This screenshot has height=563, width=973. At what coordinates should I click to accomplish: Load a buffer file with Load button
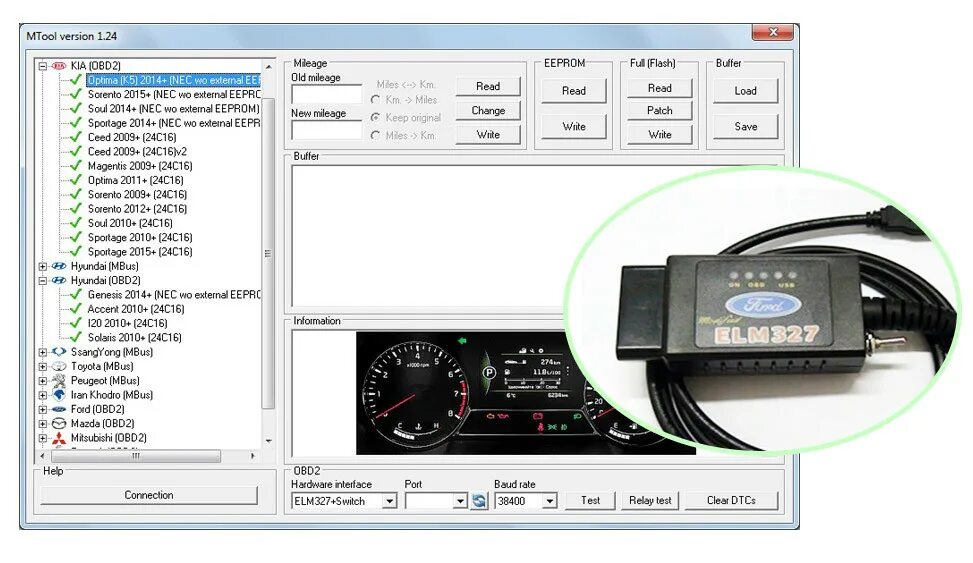[x=745, y=91]
